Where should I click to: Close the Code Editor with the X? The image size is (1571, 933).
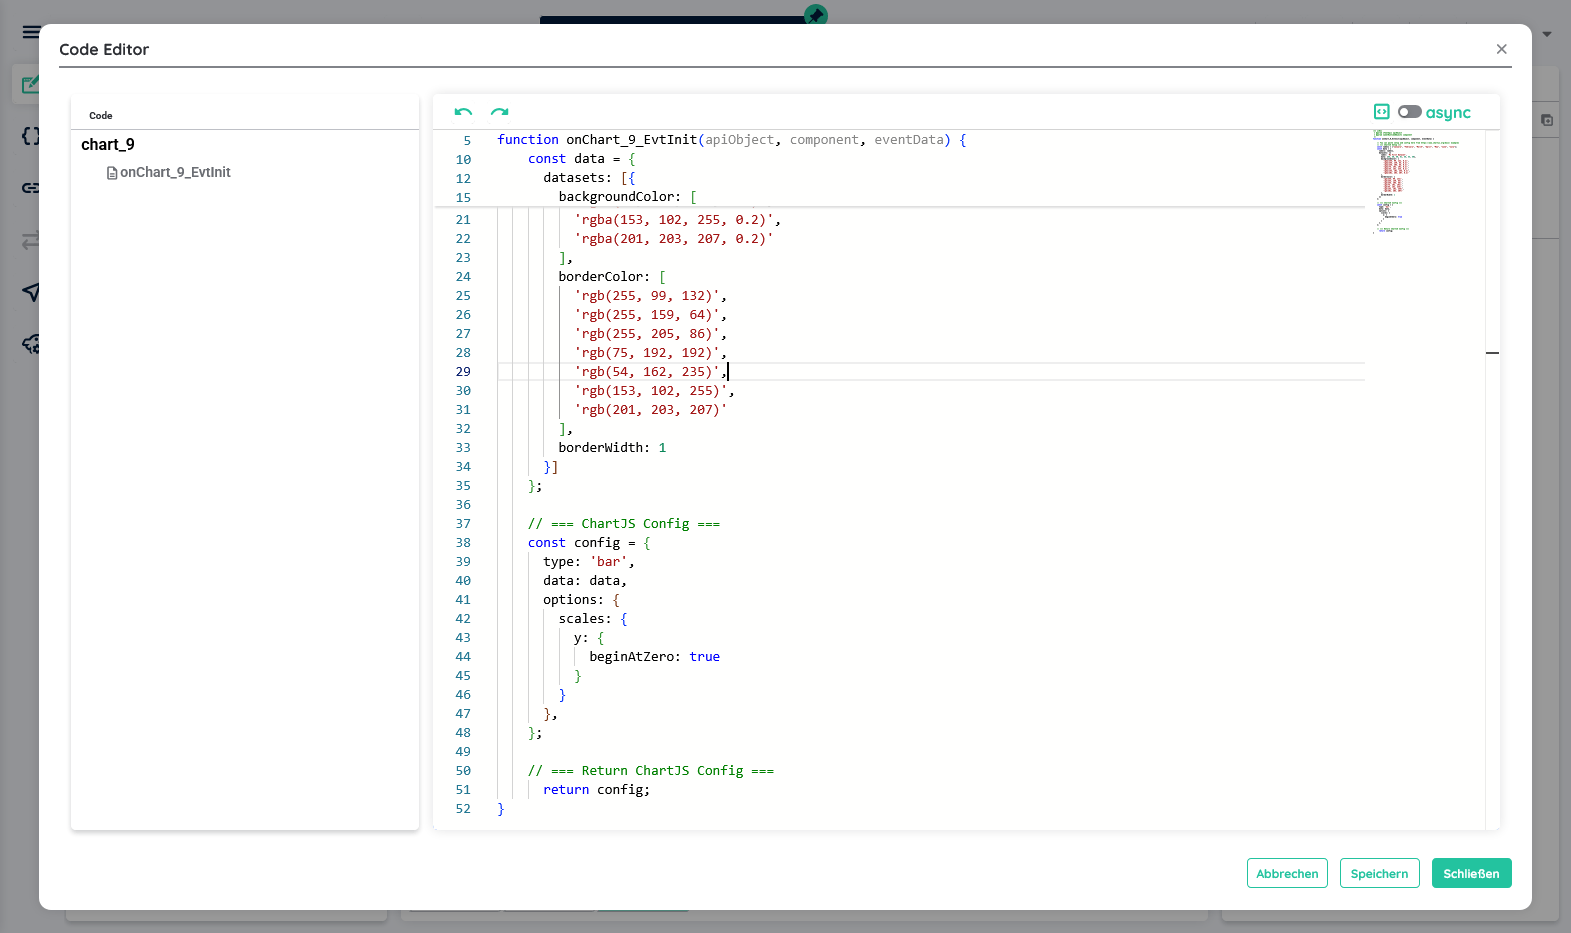pyautogui.click(x=1501, y=49)
